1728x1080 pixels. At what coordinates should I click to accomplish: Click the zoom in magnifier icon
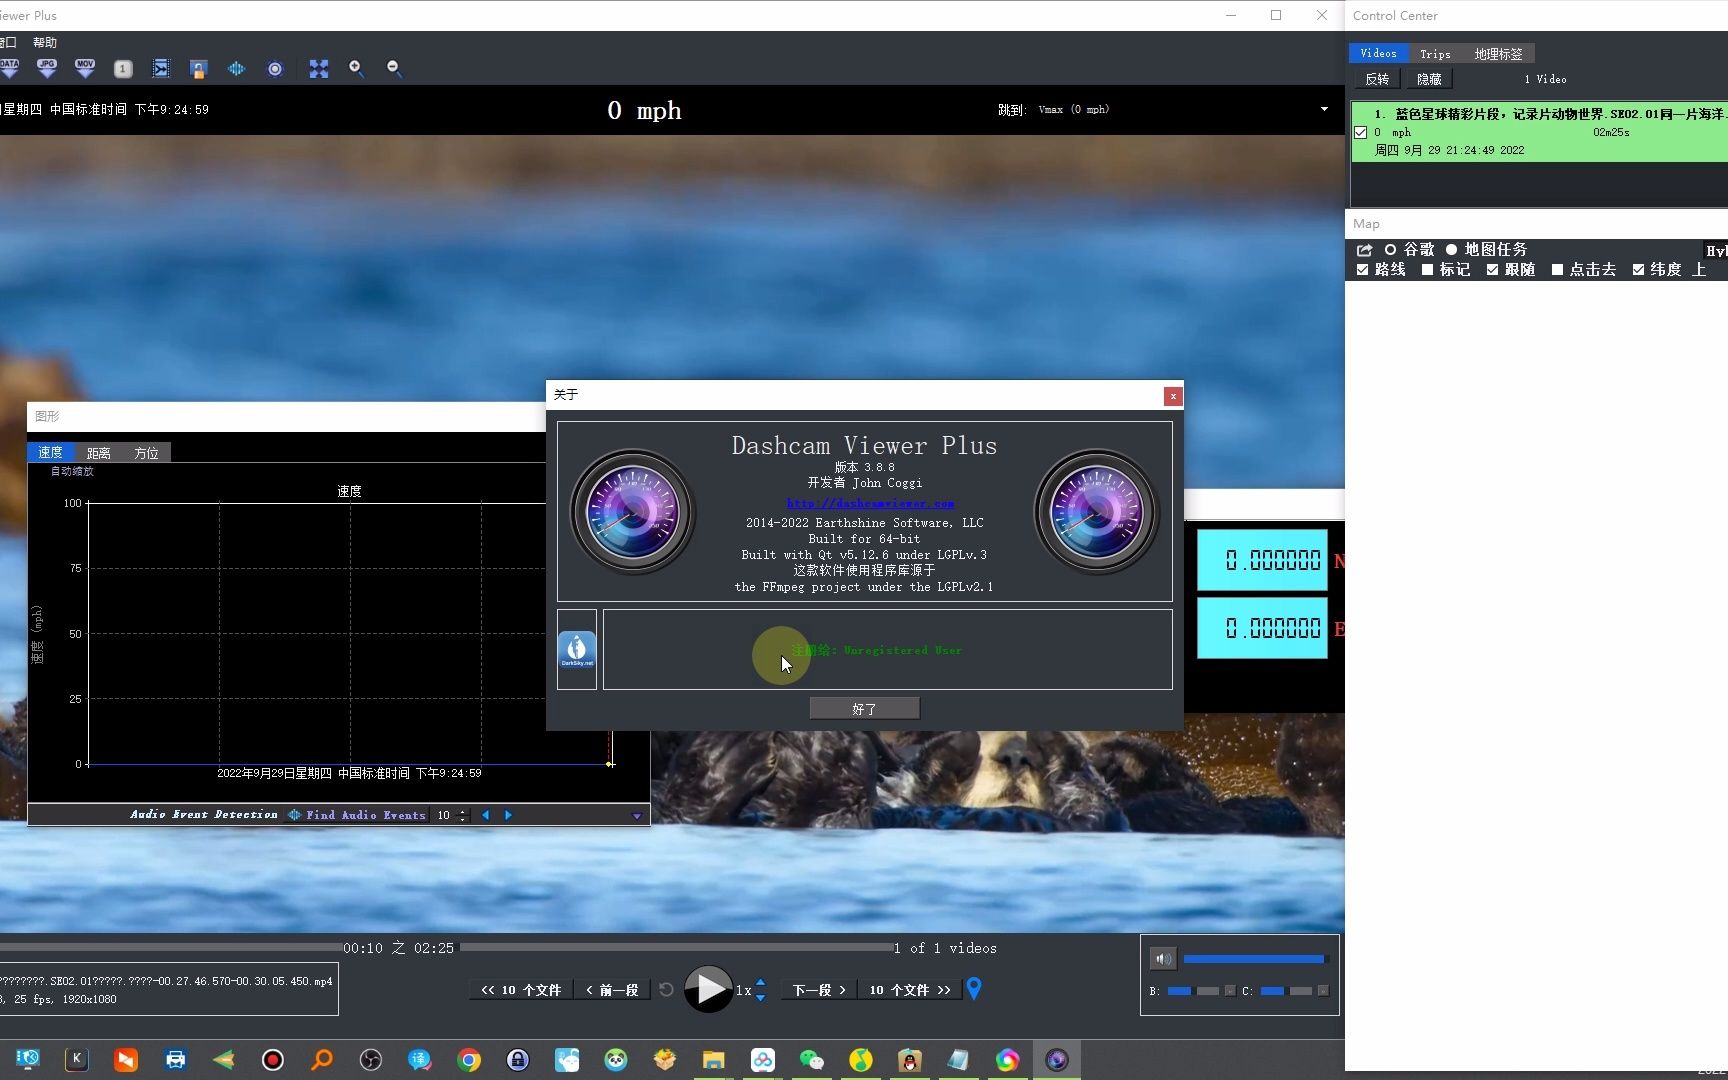pos(356,68)
